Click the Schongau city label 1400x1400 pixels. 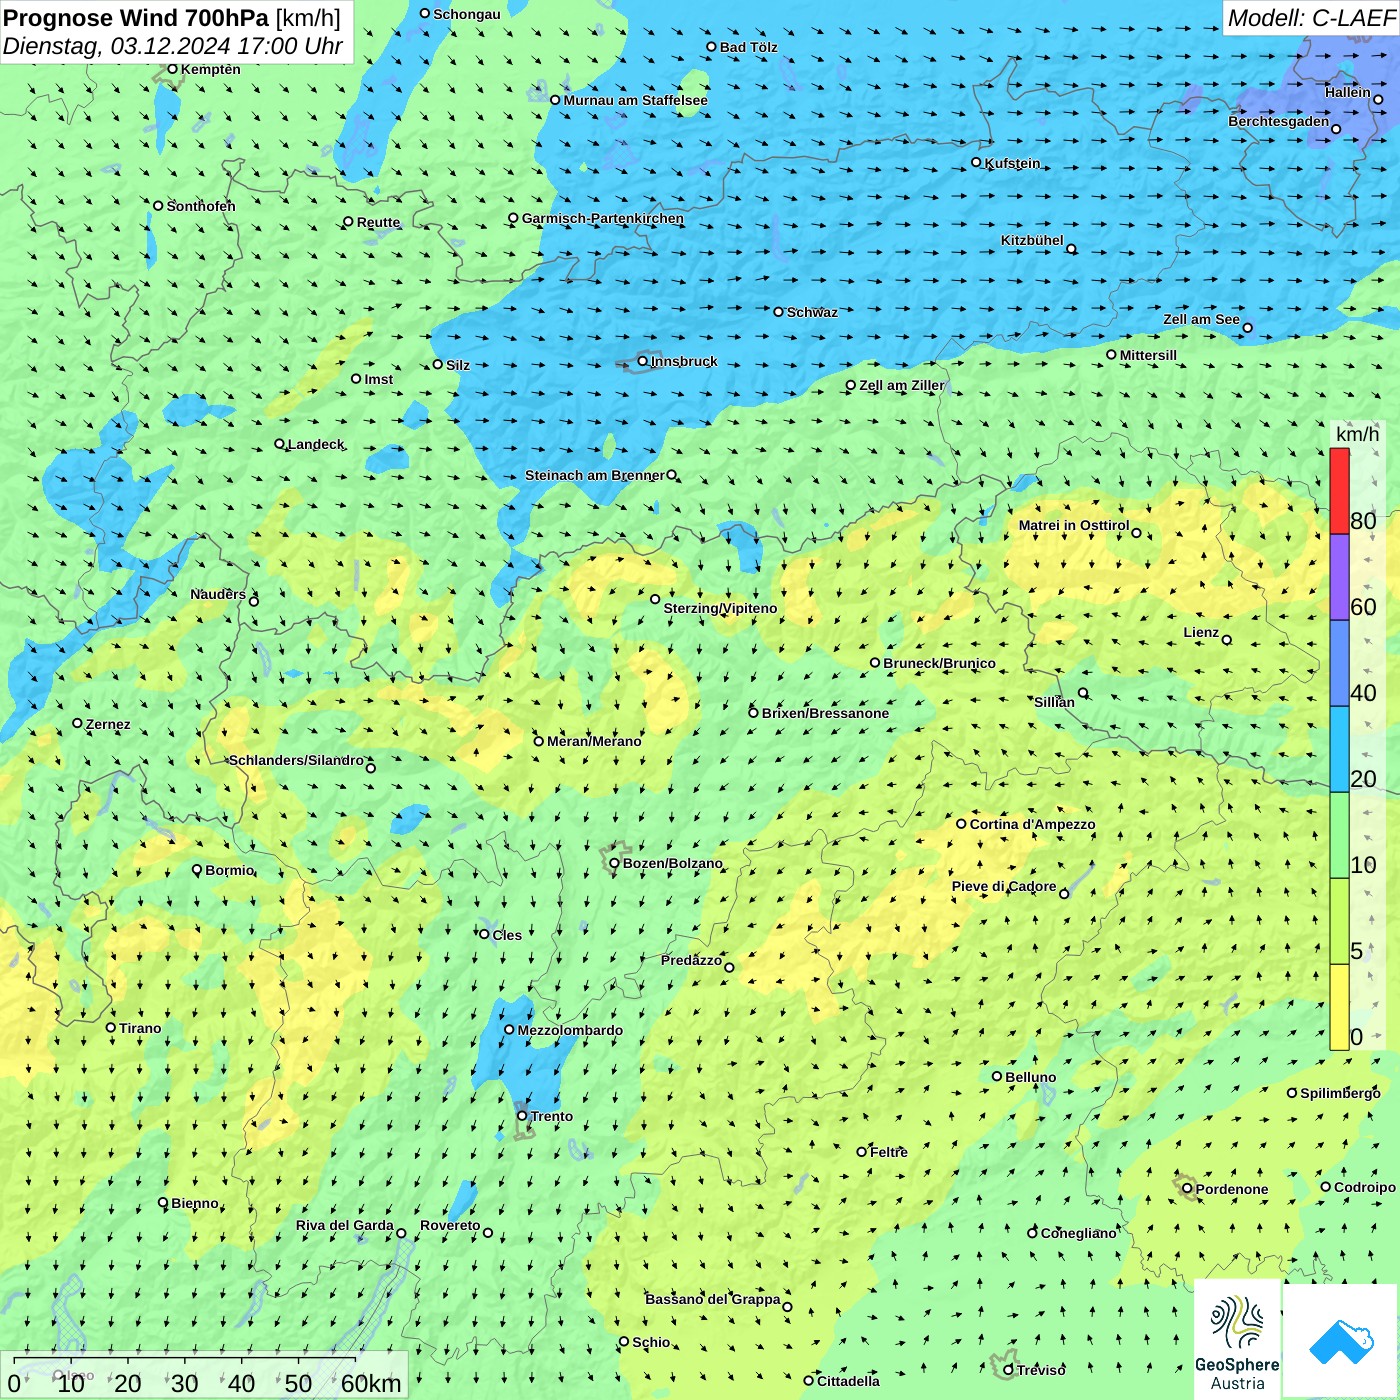point(467,14)
